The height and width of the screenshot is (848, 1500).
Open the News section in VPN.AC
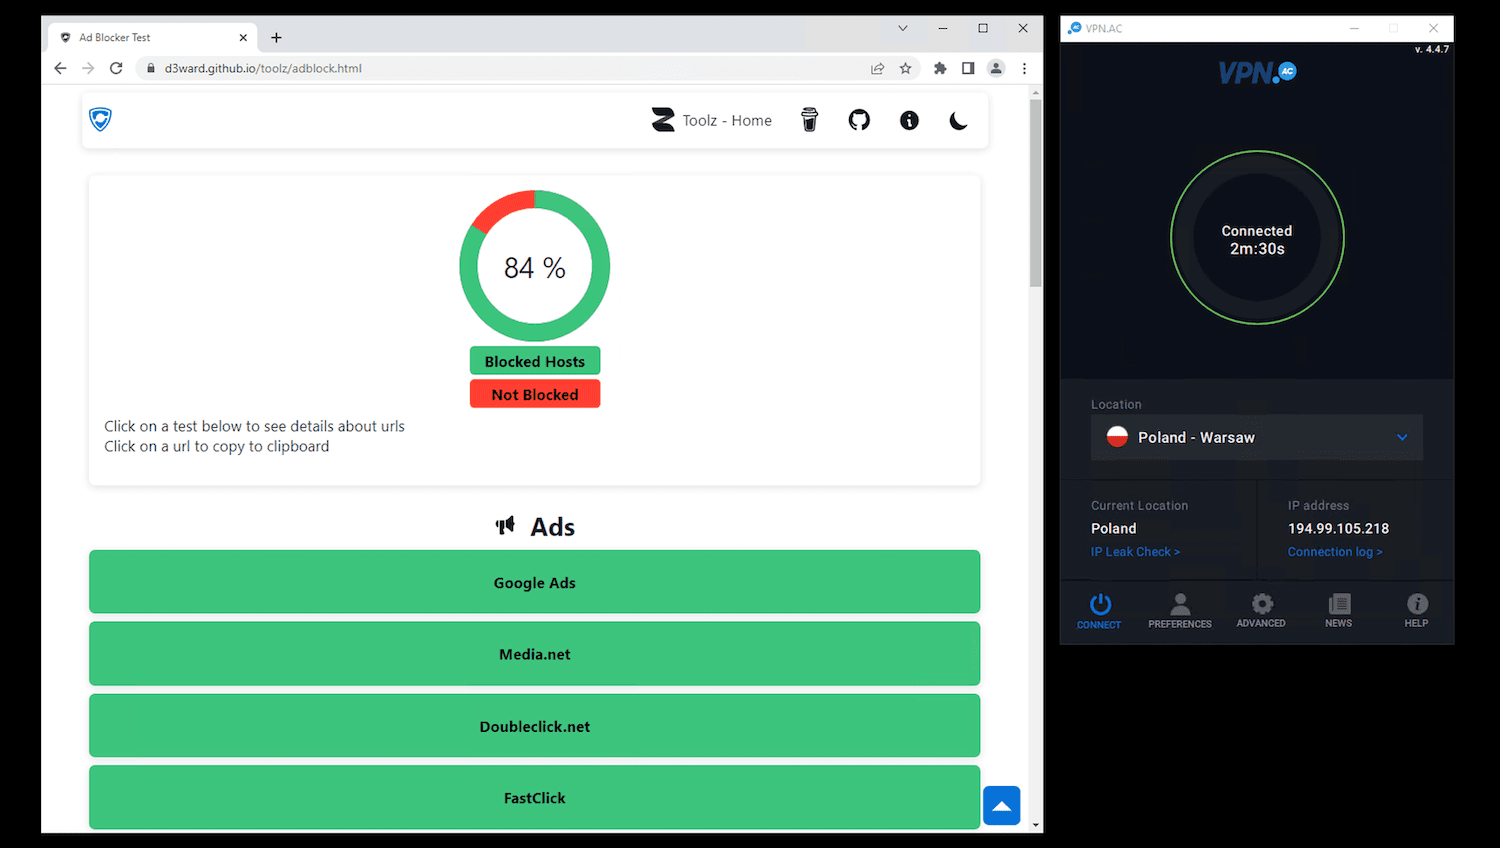1338,610
